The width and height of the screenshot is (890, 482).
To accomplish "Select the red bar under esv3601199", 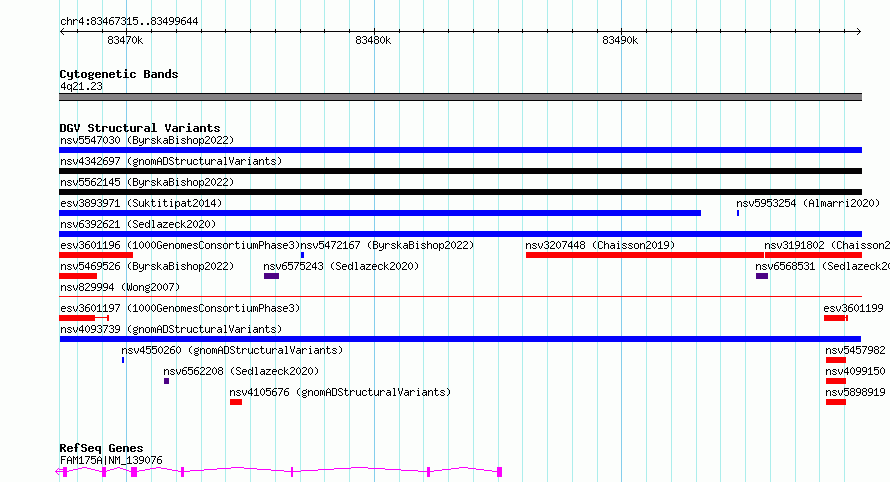I will click(x=836, y=318).
